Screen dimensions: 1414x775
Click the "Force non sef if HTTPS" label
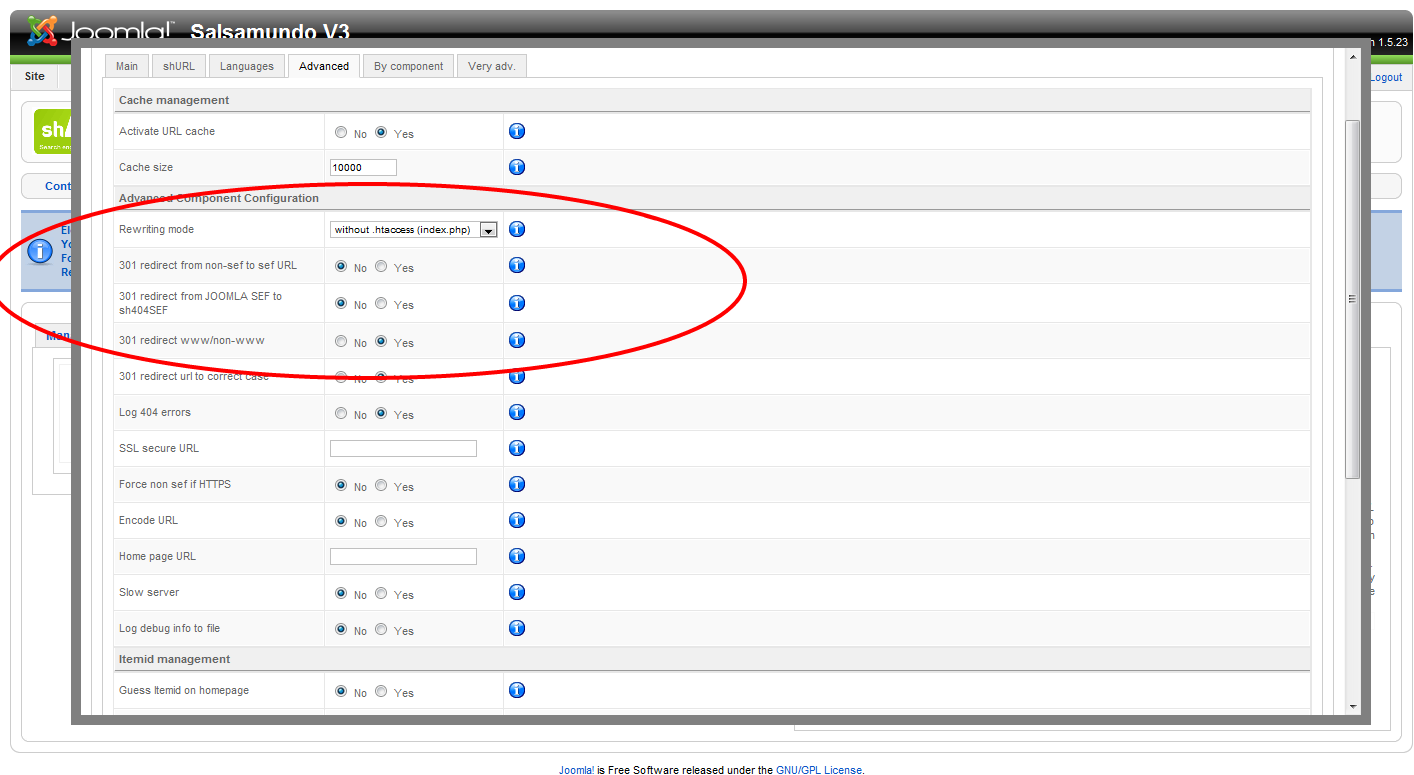[x=175, y=484]
